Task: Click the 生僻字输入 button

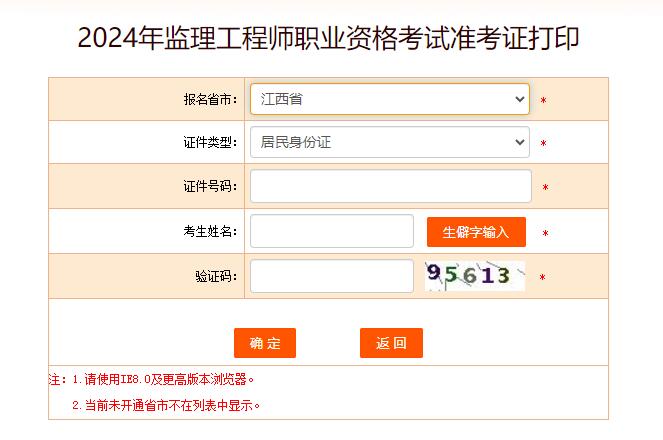Action: click(476, 232)
